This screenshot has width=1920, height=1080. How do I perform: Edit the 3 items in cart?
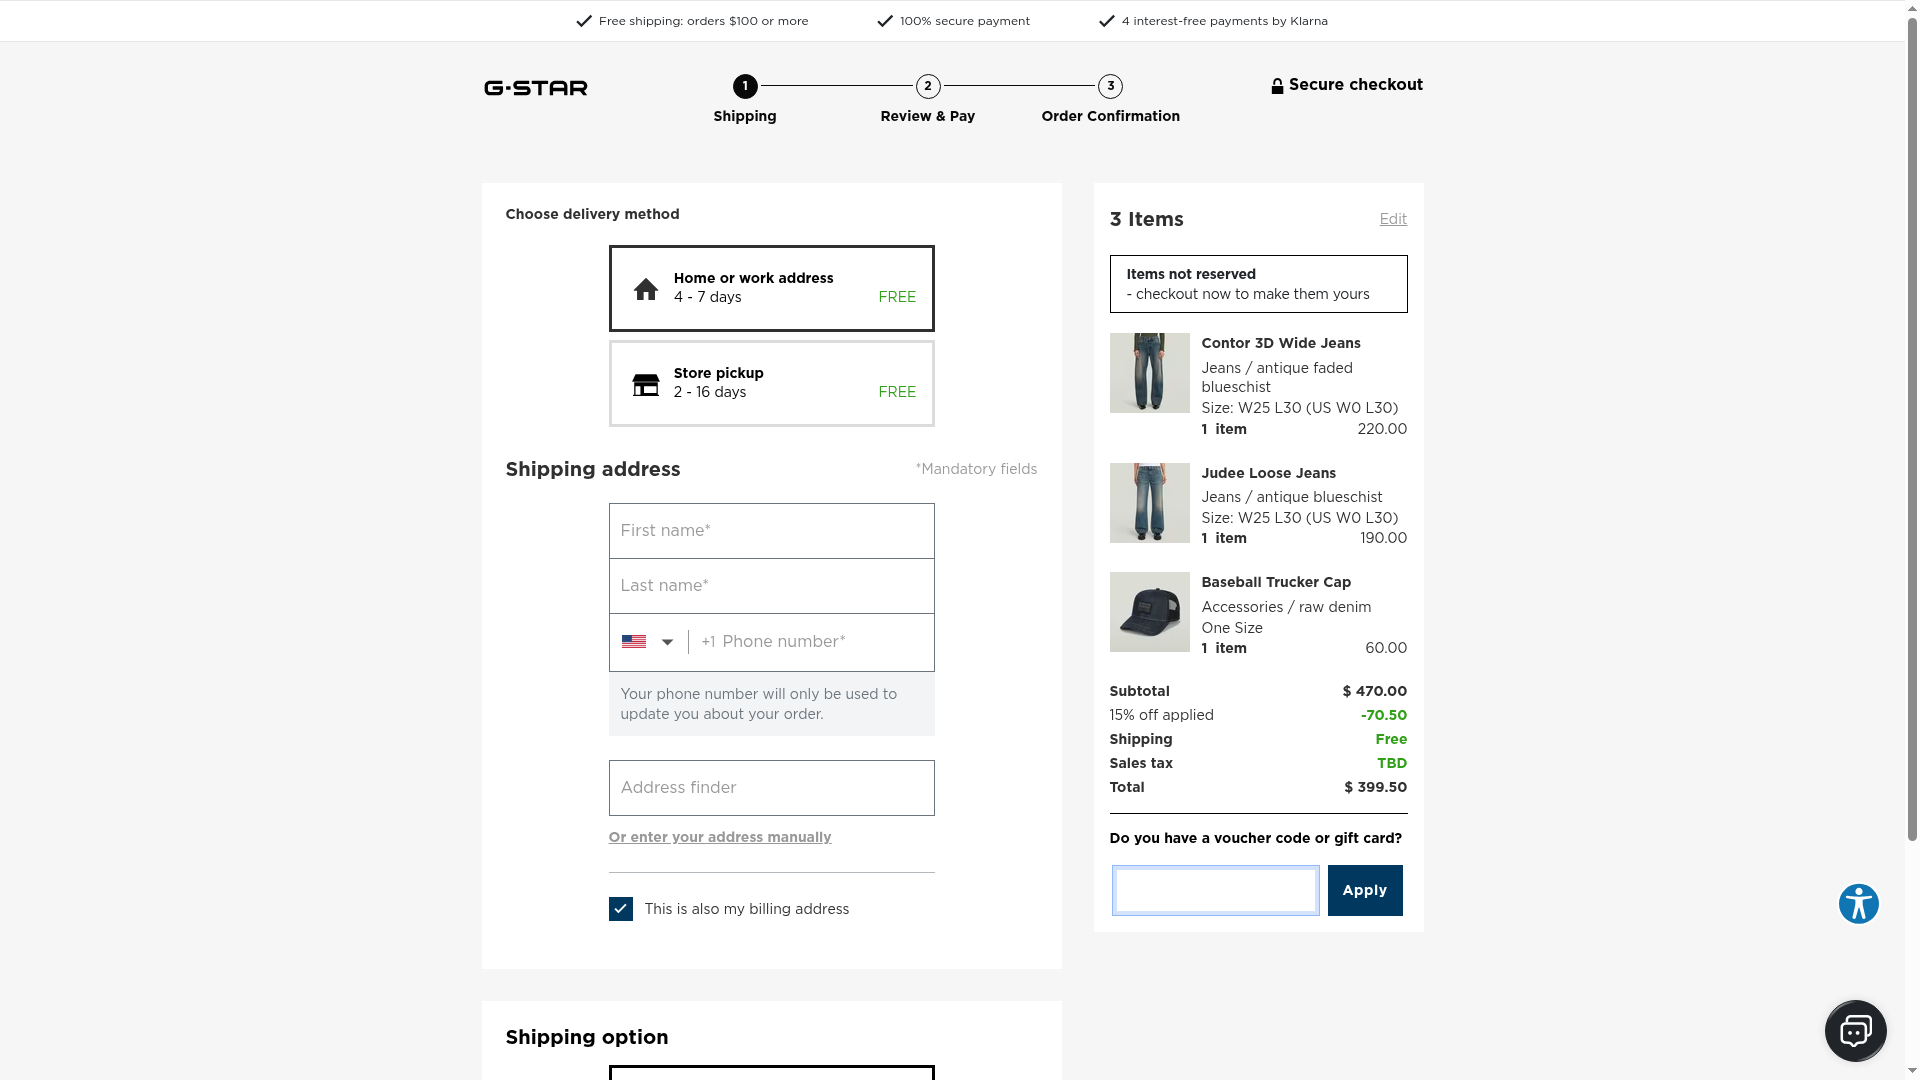click(1393, 219)
